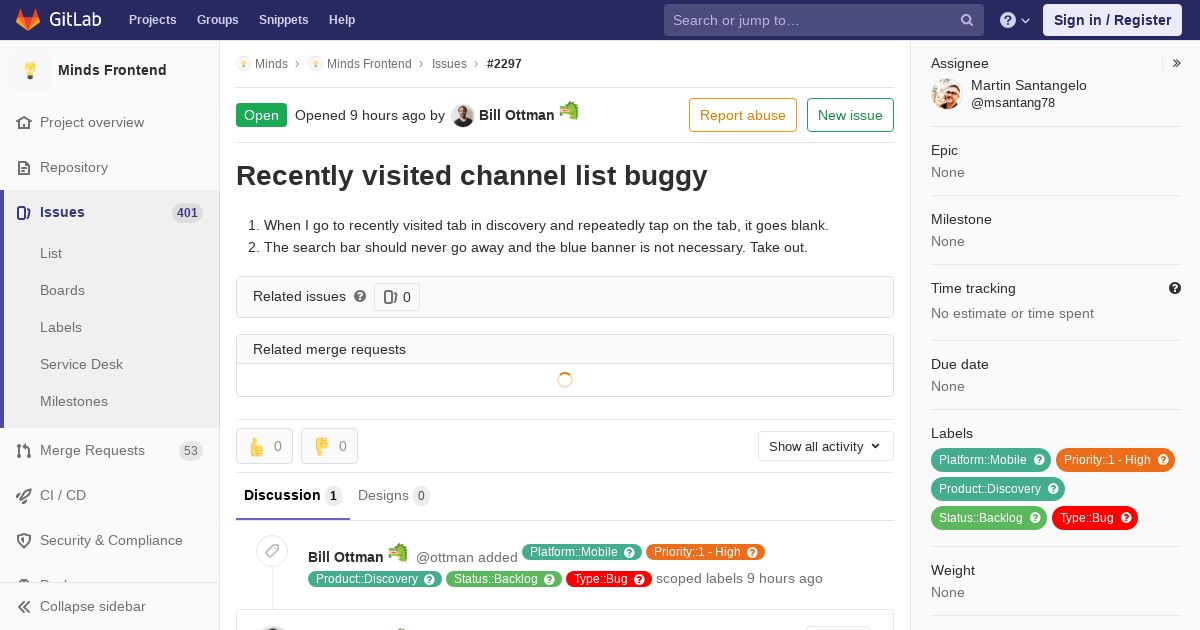This screenshot has width=1200, height=630.
Task: Click the Security & Compliance shield icon
Action: [24, 541]
